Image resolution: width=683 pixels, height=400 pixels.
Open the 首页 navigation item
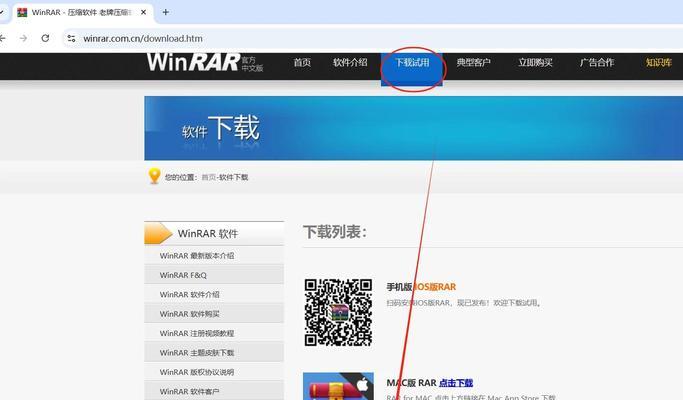[x=302, y=62]
